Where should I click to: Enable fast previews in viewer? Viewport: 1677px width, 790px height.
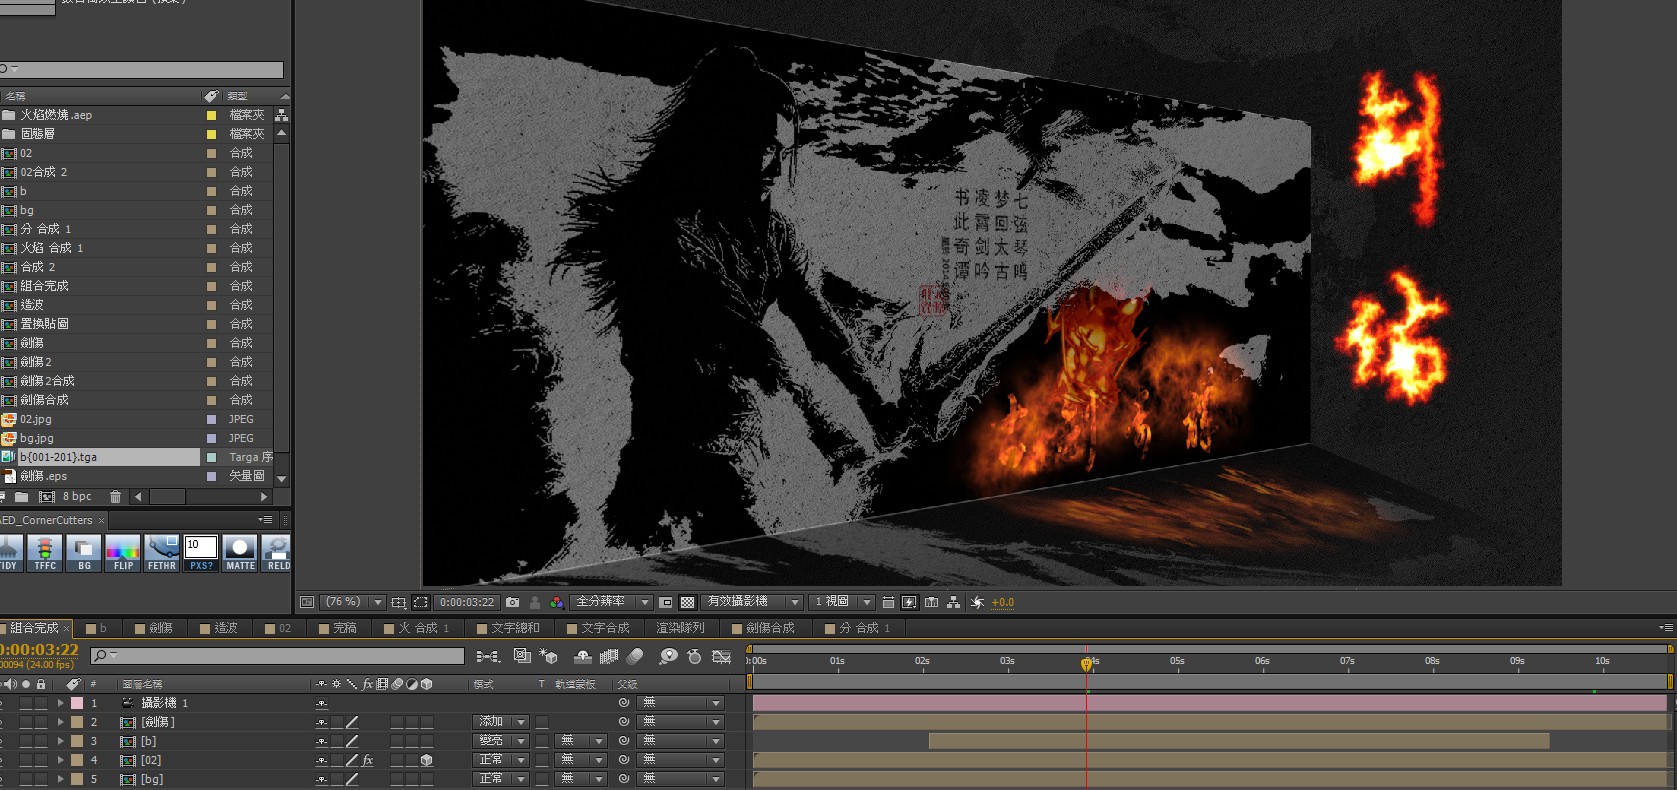[x=909, y=602]
